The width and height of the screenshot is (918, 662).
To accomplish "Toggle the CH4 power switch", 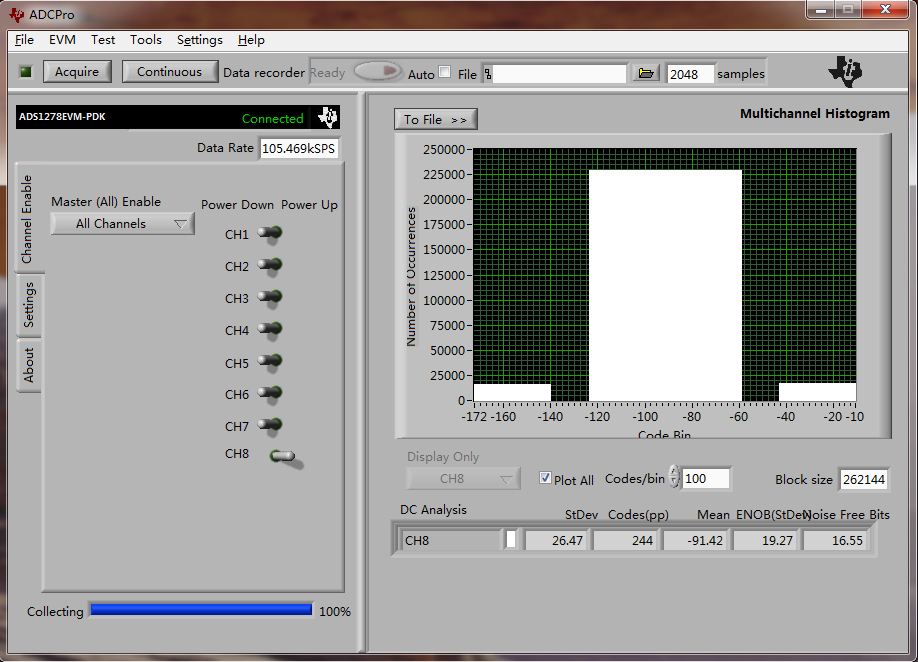I will pos(270,330).
